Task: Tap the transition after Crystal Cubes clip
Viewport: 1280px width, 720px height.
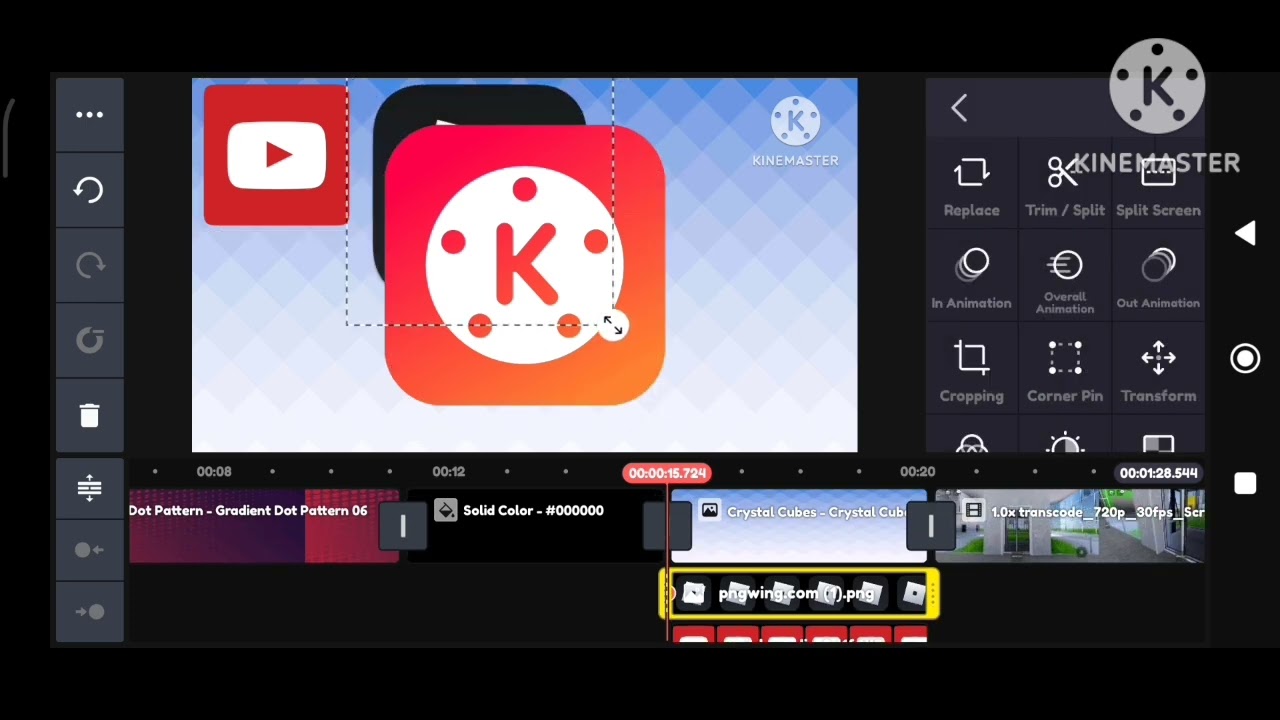Action: click(931, 527)
